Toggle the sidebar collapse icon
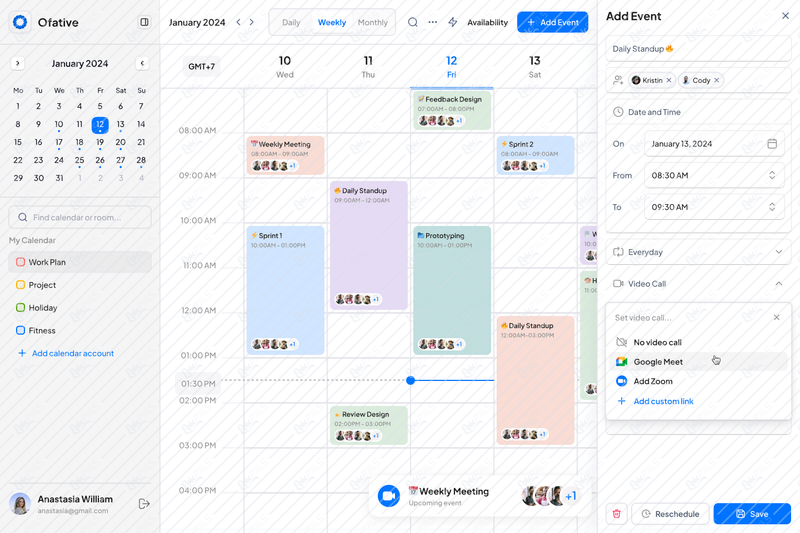800x533 pixels. pos(144,22)
